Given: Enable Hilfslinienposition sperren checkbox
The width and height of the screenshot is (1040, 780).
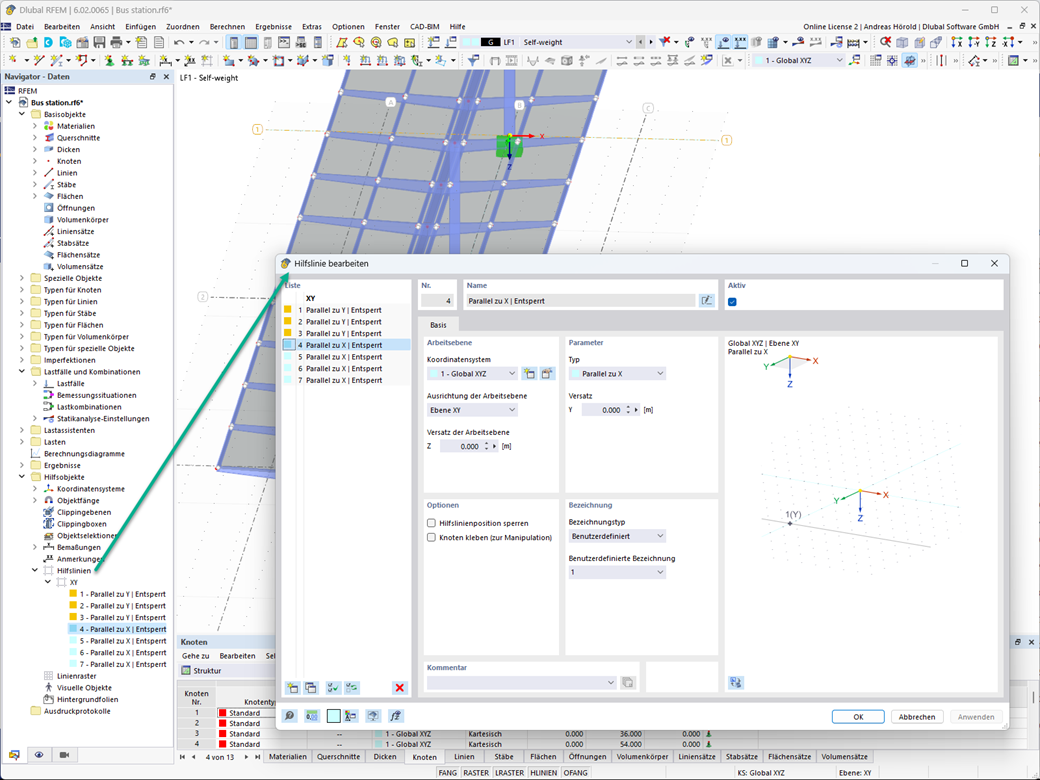Looking at the screenshot, I should [x=431, y=523].
